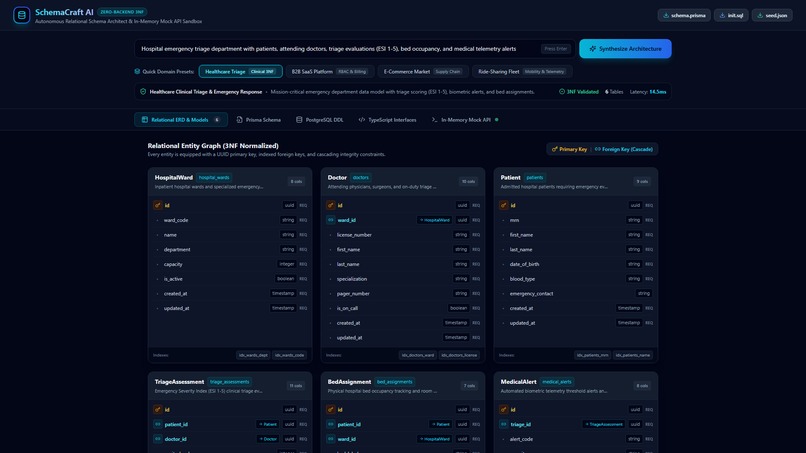Download the schema.prisma file

(684, 15)
